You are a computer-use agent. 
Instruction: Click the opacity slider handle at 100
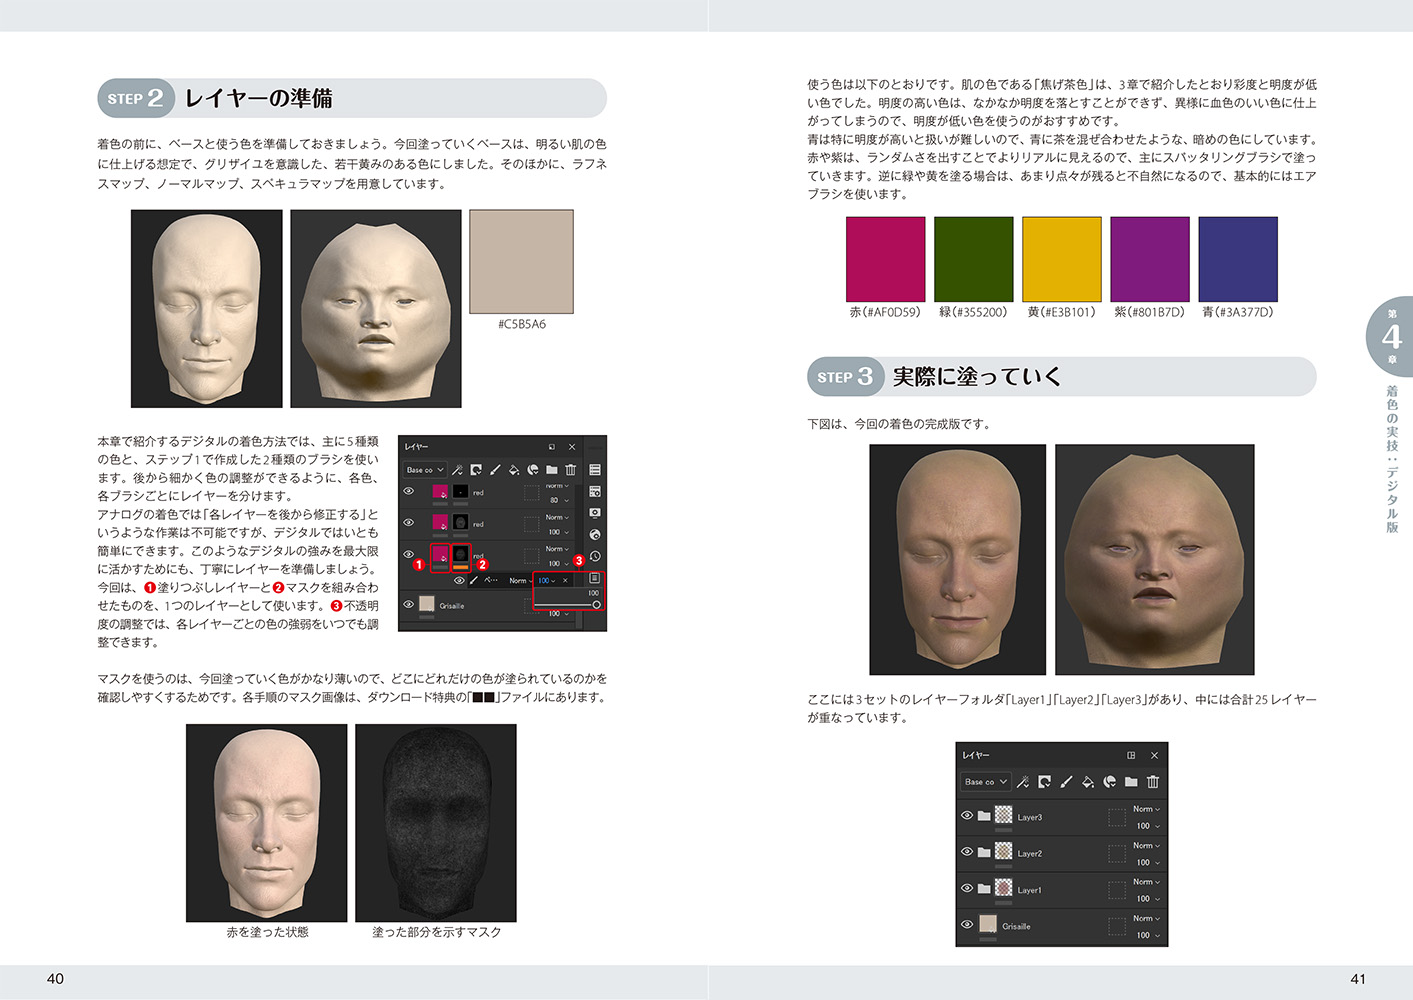click(596, 605)
